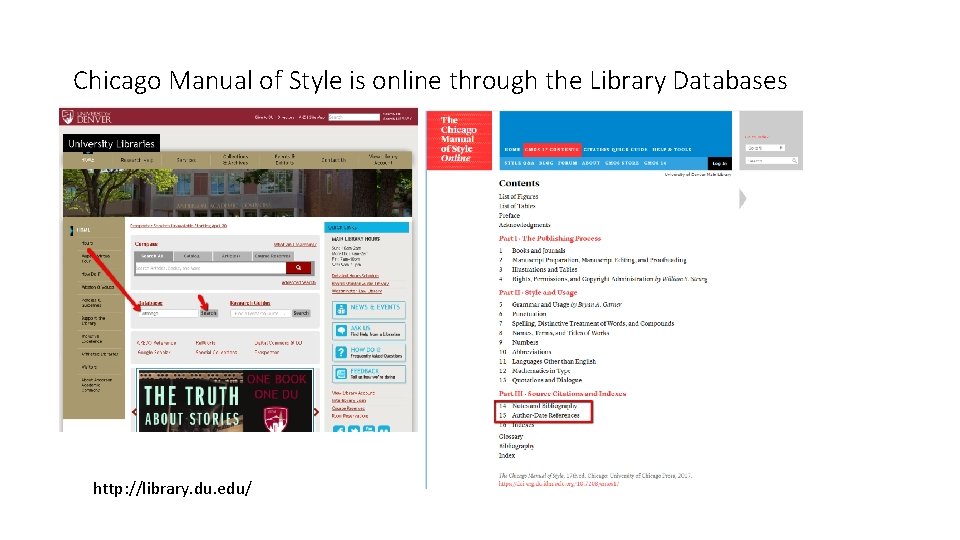This screenshot has height=540, width=960.
Task: Click the Advanced Search link under Compass
Action: coord(299,282)
